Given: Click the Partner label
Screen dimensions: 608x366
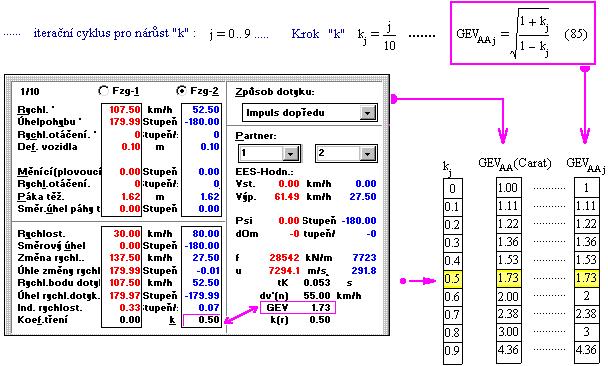Looking at the screenshot, I should point(256,136).
